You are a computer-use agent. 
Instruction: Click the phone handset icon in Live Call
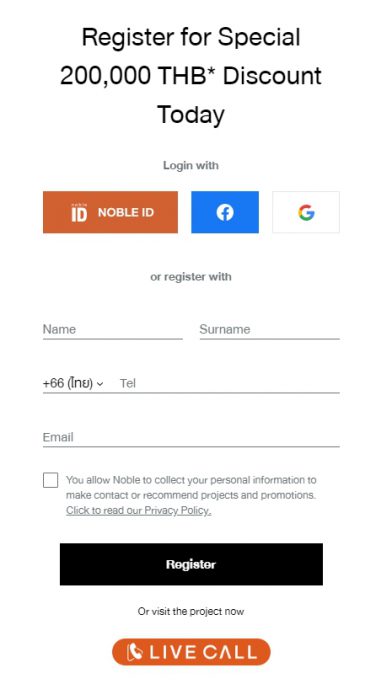click(135, 652)
